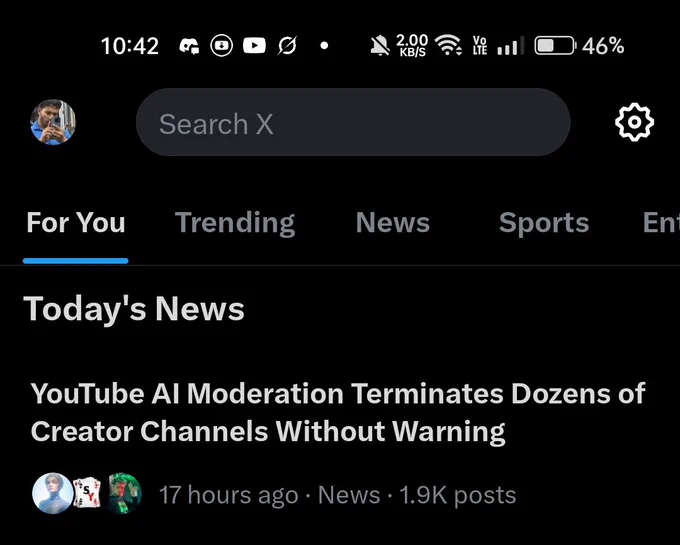This screenshot has height=545, width=680.
Task: Switch to the News tab
Action: tap(392, 222)
